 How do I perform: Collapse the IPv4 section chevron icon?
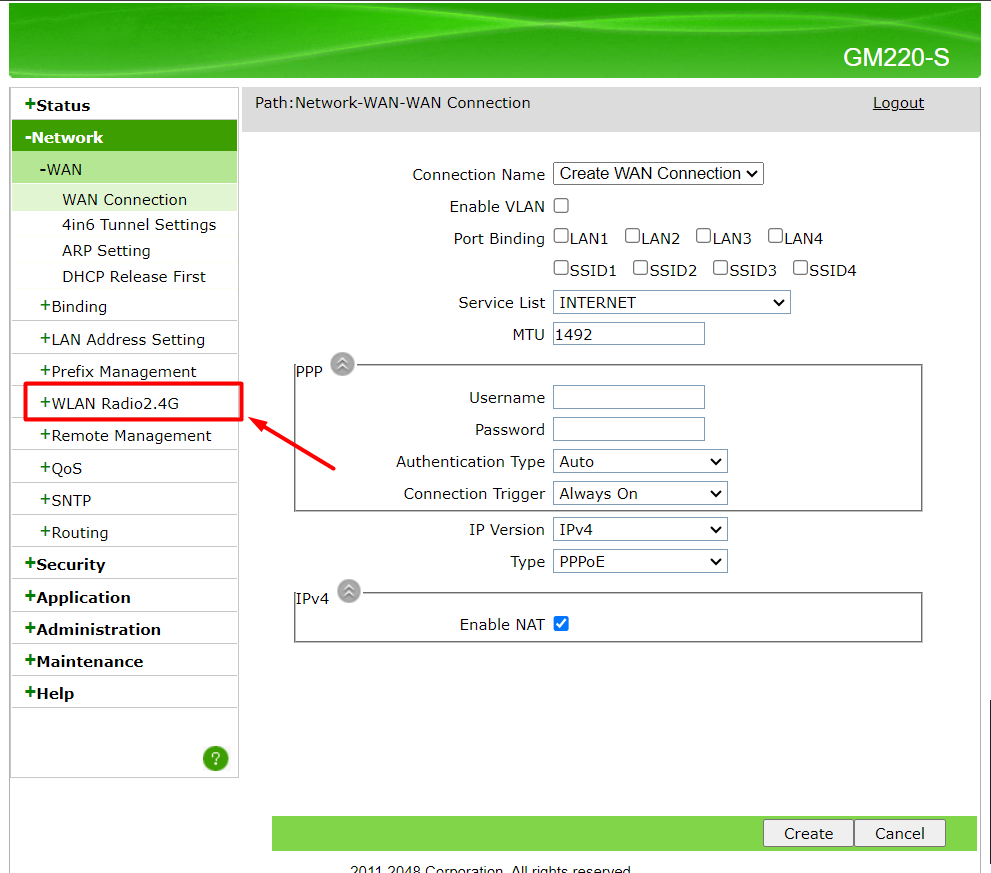348,591
